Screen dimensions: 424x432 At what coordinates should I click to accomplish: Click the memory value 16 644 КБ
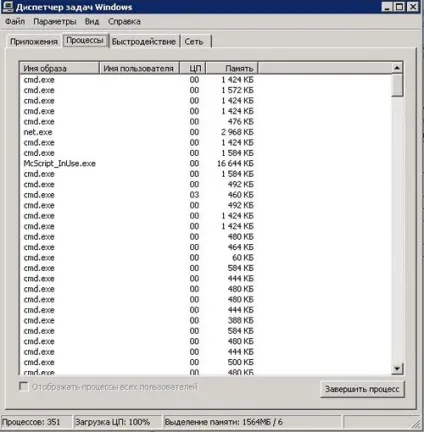235,163
